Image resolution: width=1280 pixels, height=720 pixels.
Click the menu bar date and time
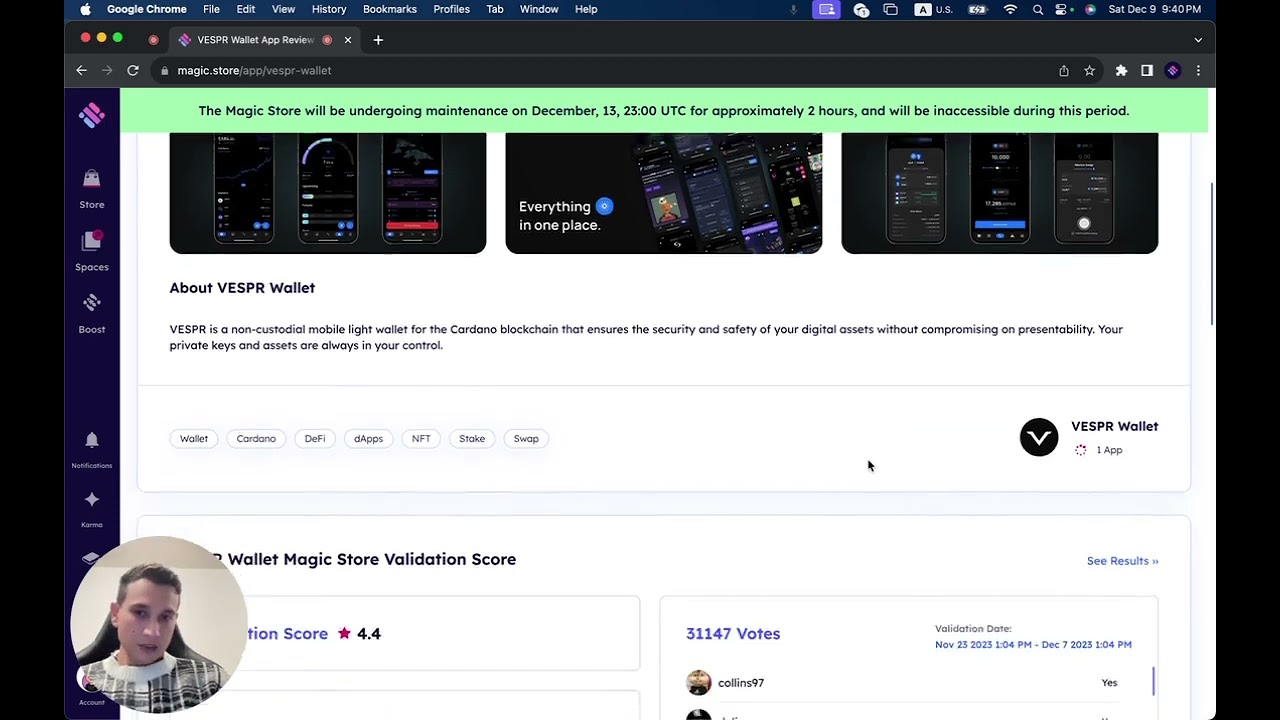[x=1155, y=9]
